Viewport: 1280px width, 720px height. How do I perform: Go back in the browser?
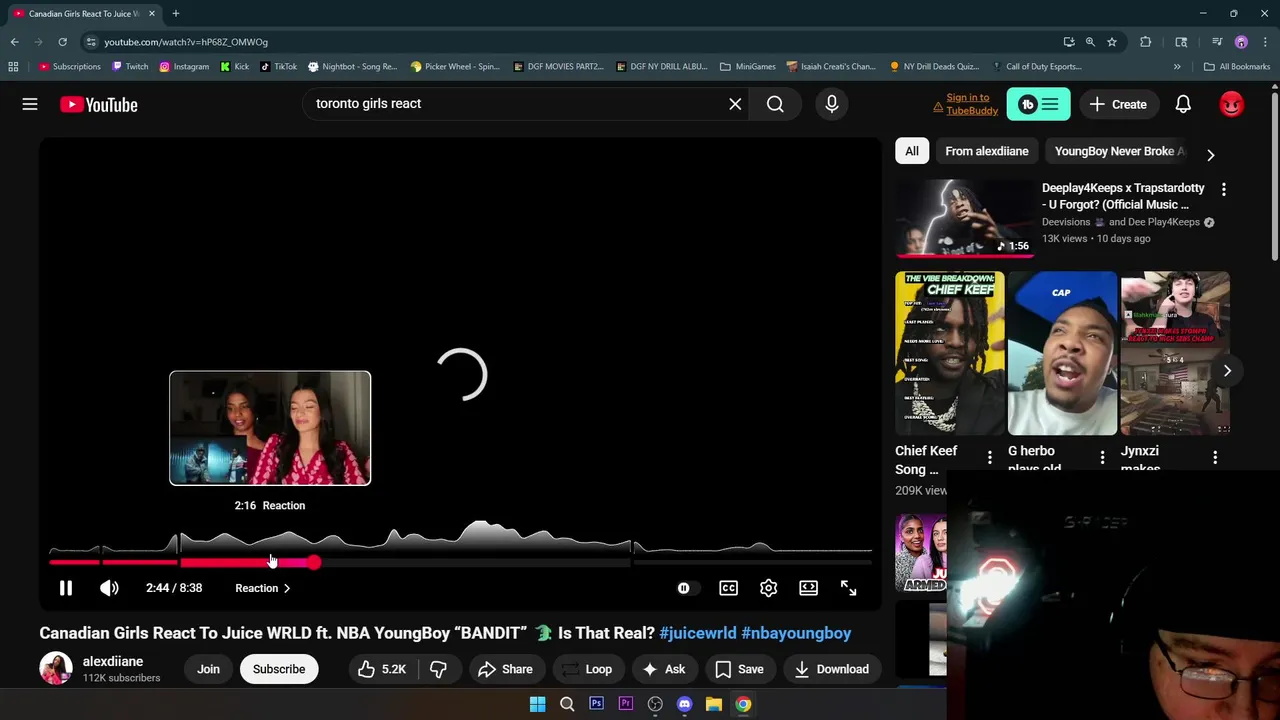click(14, 42)
